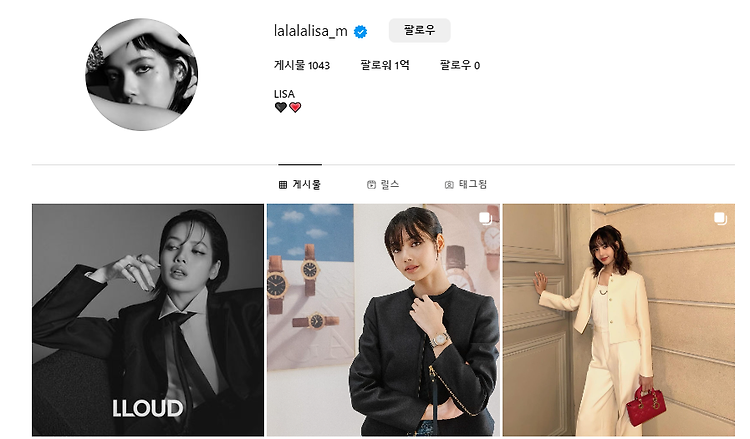The image size is (750, 439).
Task: Open the 팔로워 1억 followers list
Action: point(385,65)
